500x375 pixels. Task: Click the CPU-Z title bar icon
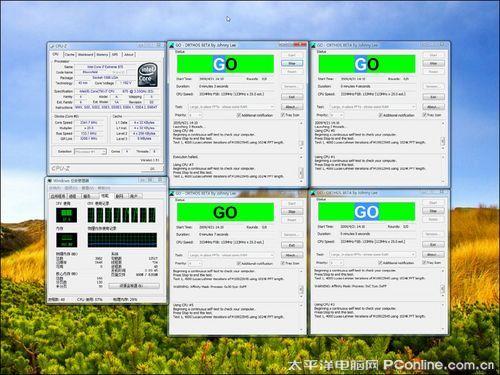(x=52, y=46)
